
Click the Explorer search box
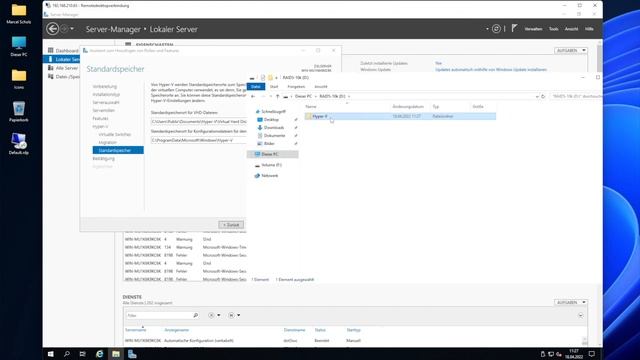[576, 96]
